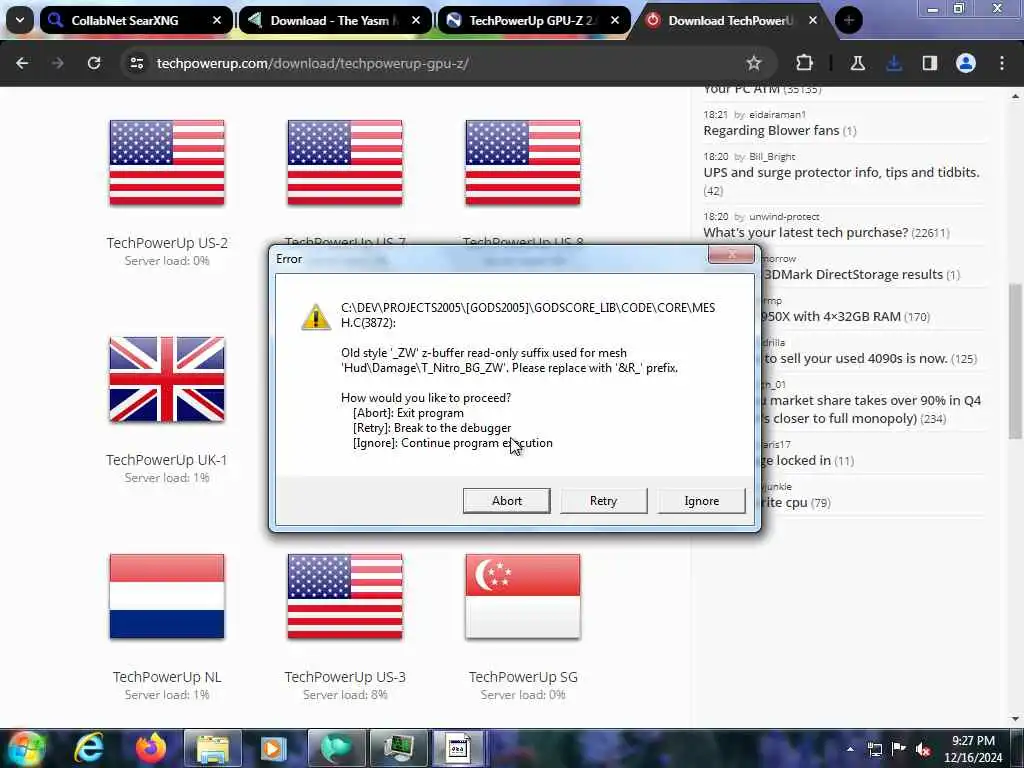The image size is (1024, 768).
Task: Open the Windows Start menu
Action: pyautogui.click(x=25, y=748)
